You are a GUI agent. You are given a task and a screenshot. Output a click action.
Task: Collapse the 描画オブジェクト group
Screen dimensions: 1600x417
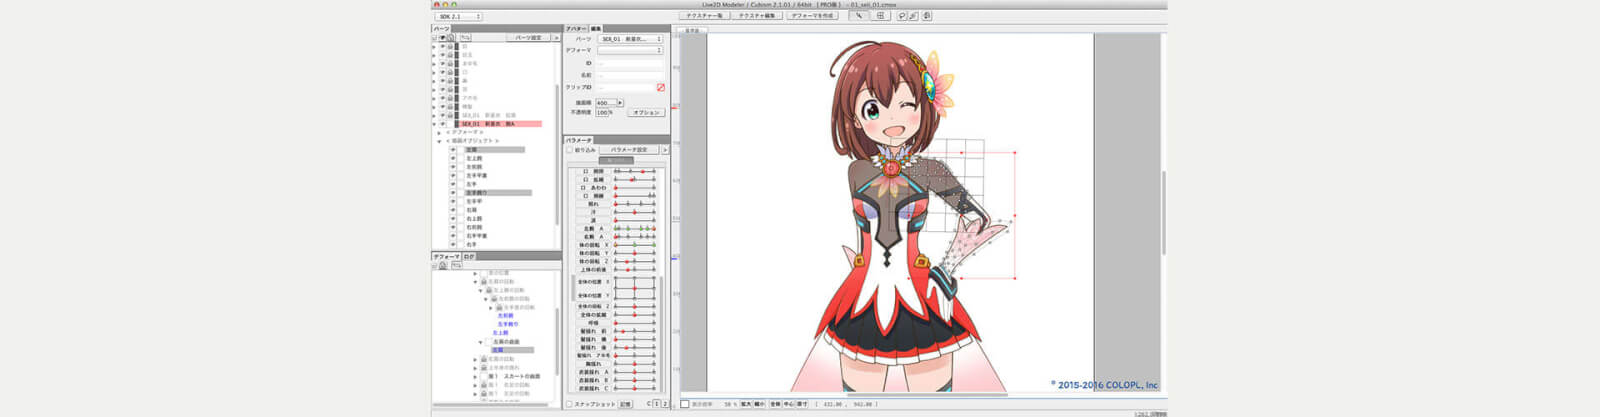(x=440, y=141)
